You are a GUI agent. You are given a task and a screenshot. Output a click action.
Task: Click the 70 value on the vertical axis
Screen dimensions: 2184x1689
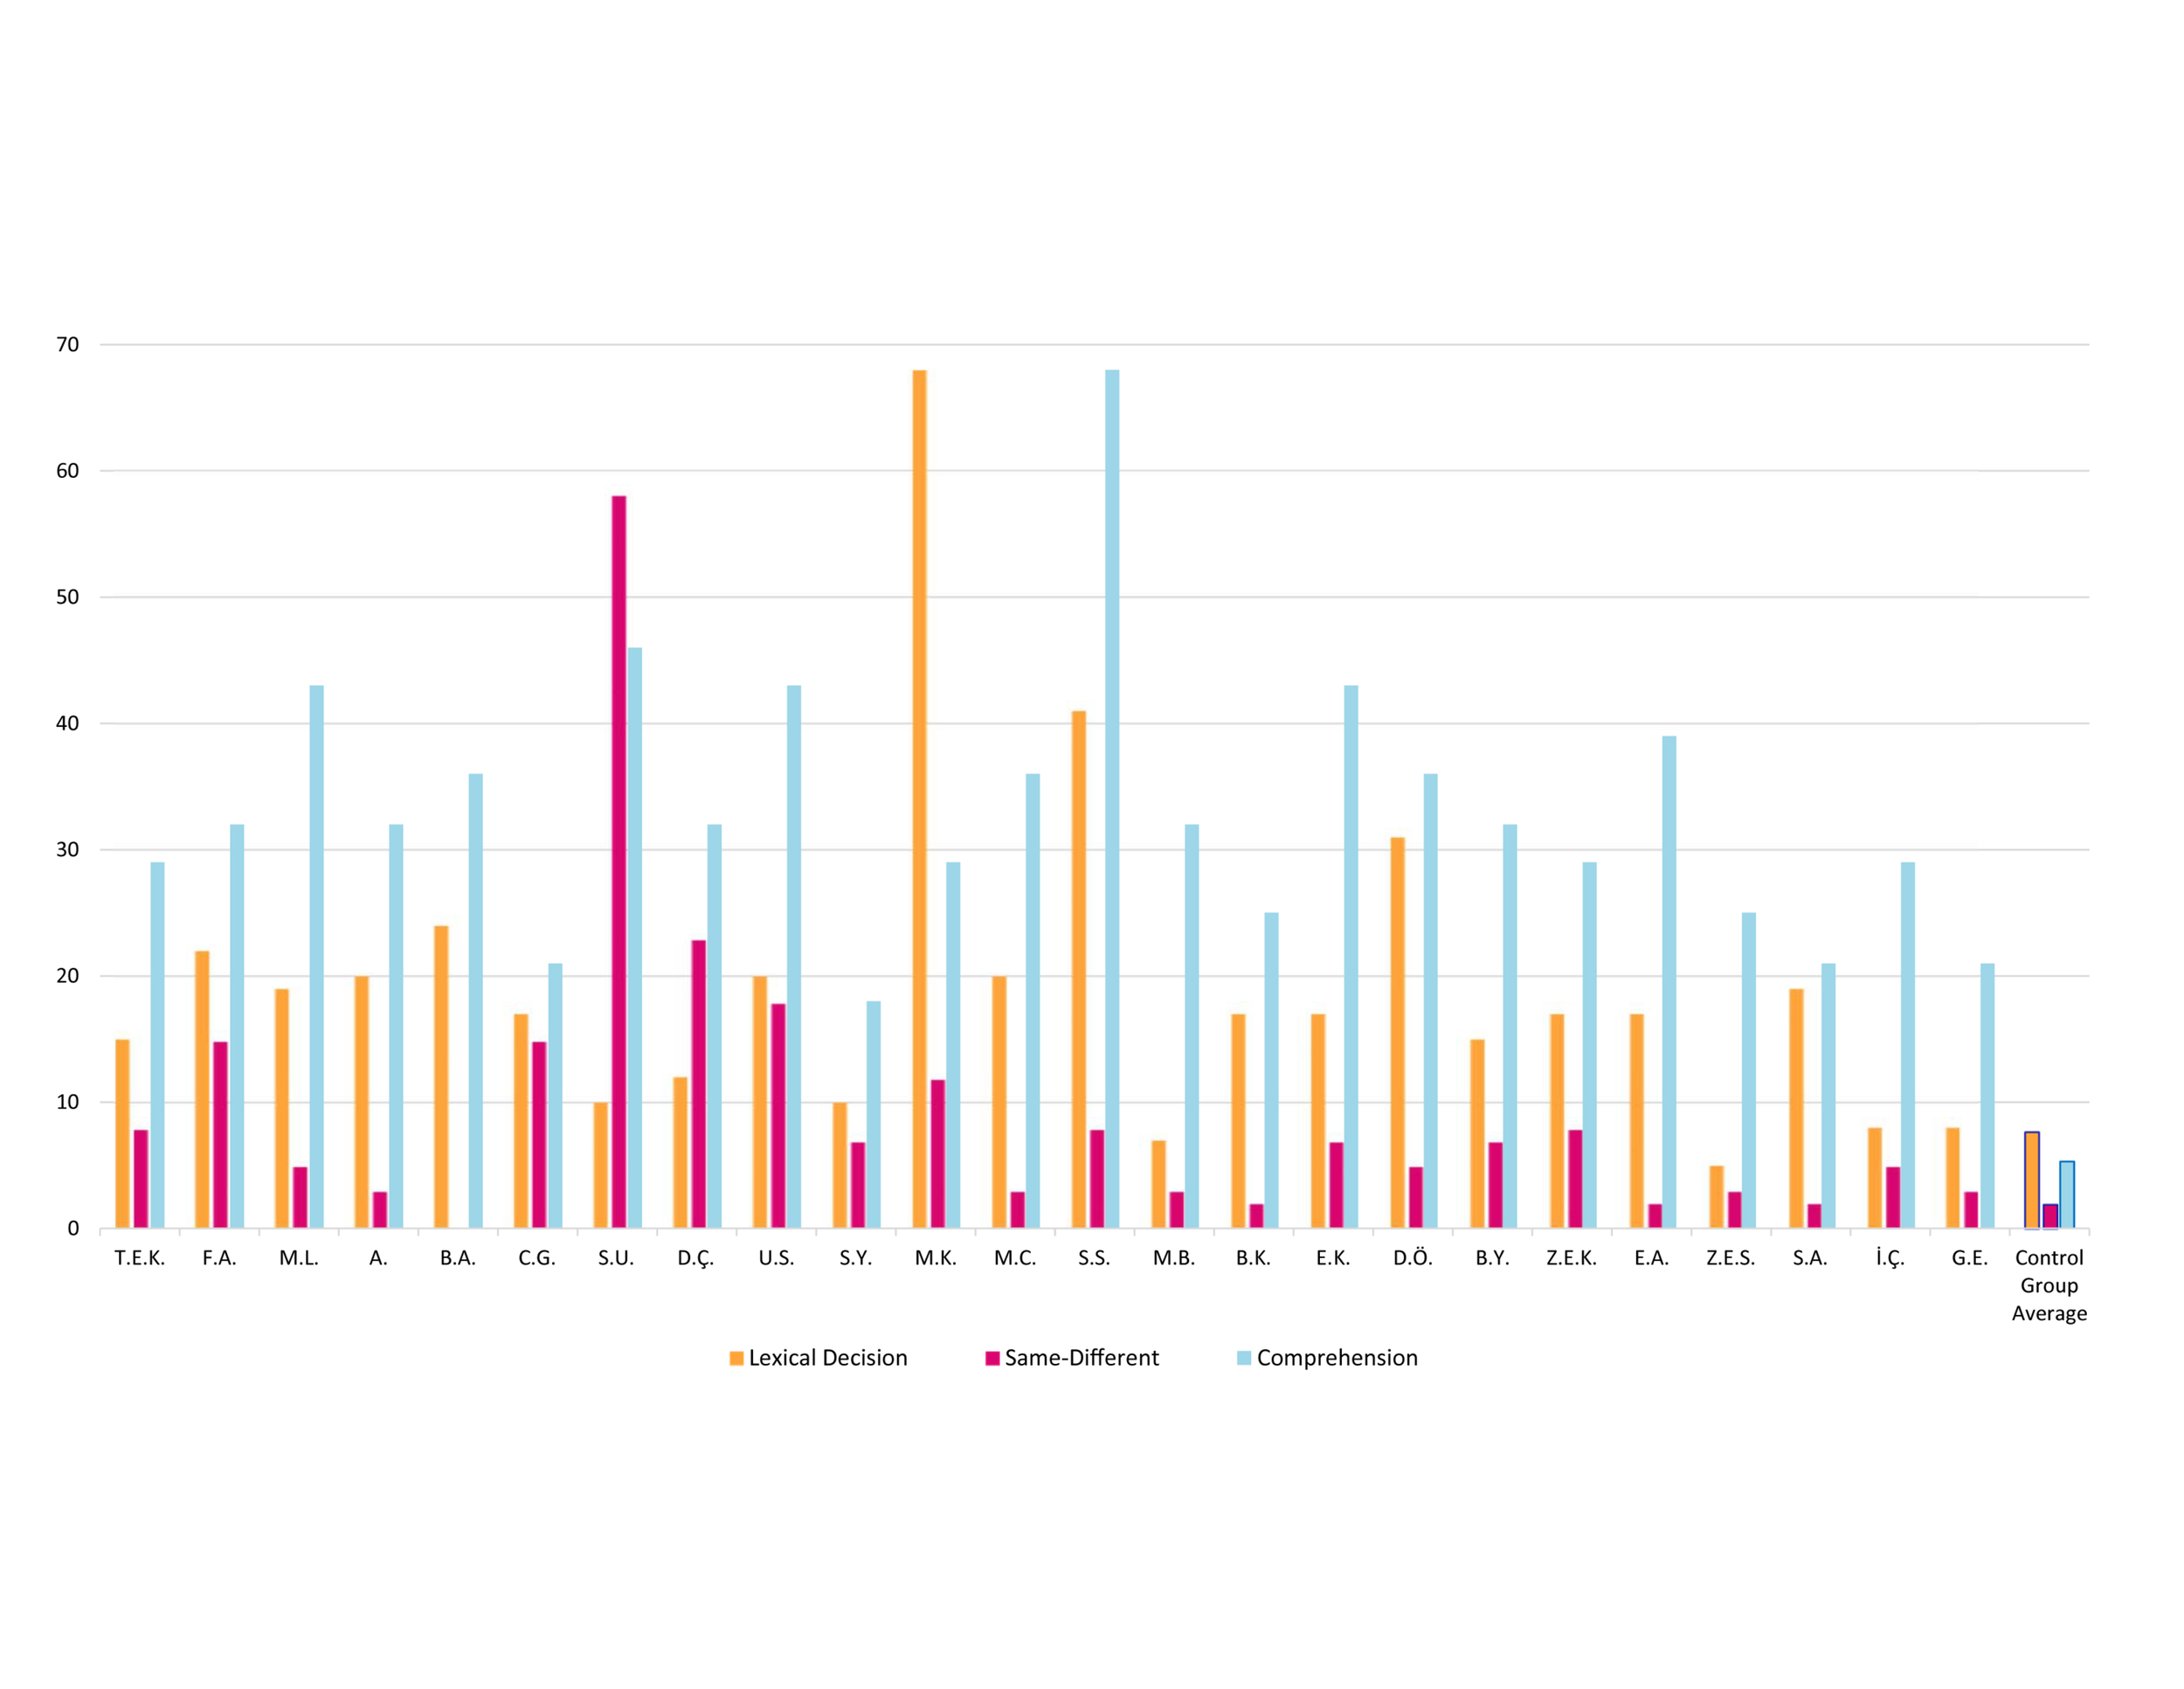pos(67,345)
